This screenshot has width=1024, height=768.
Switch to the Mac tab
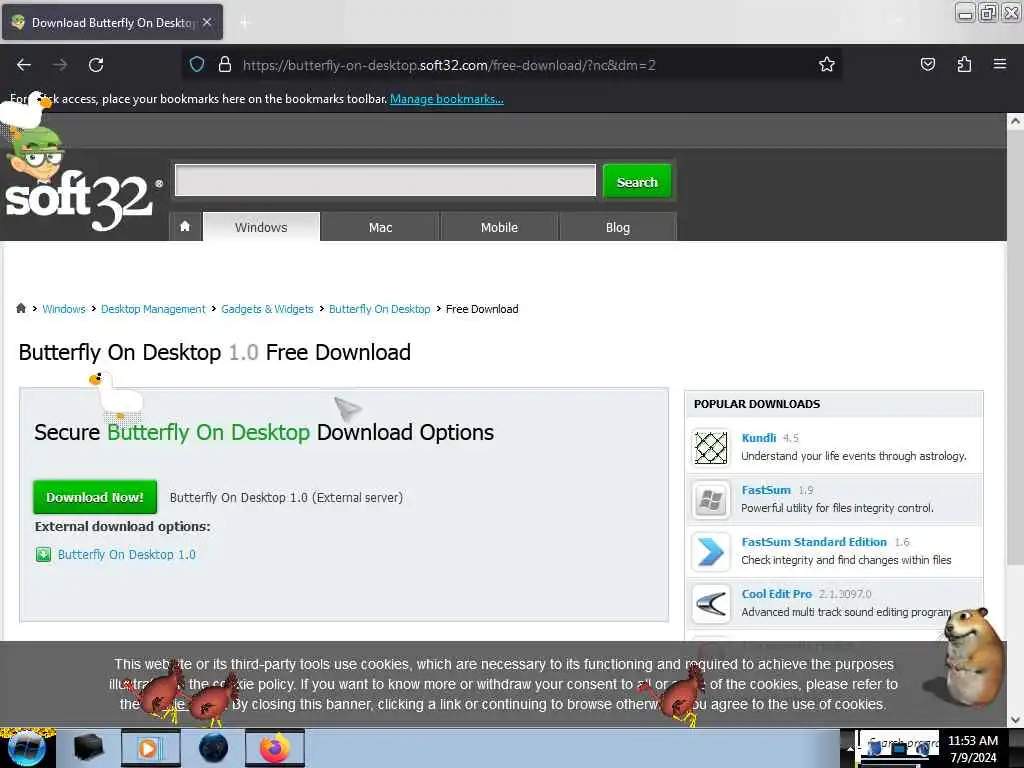(x=381, y=227)
